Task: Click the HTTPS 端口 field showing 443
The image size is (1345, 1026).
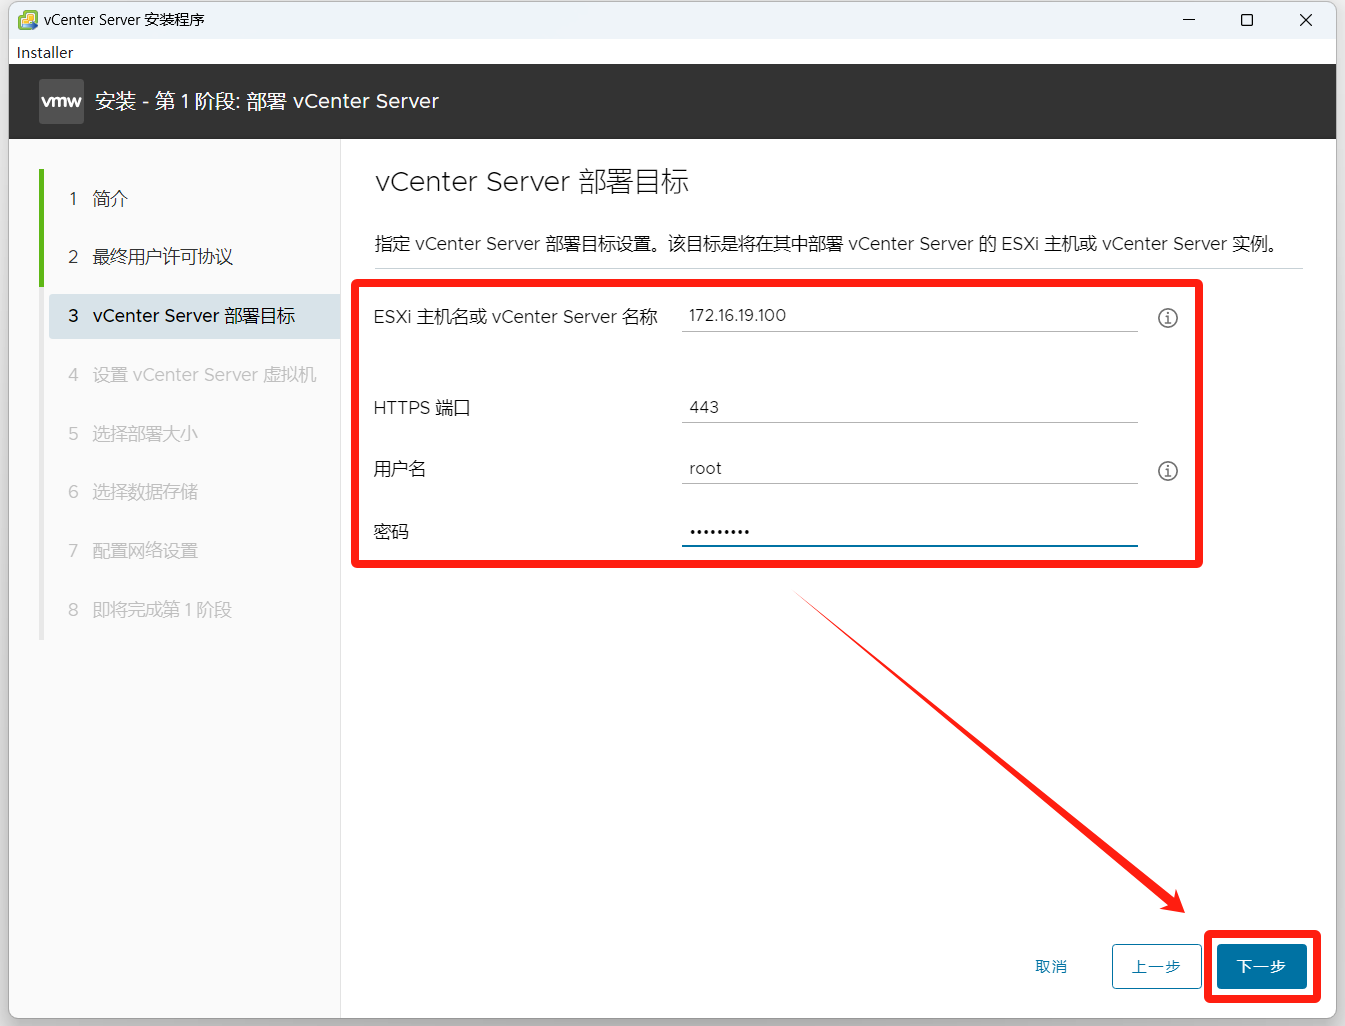Action: (x=908, y=408)
